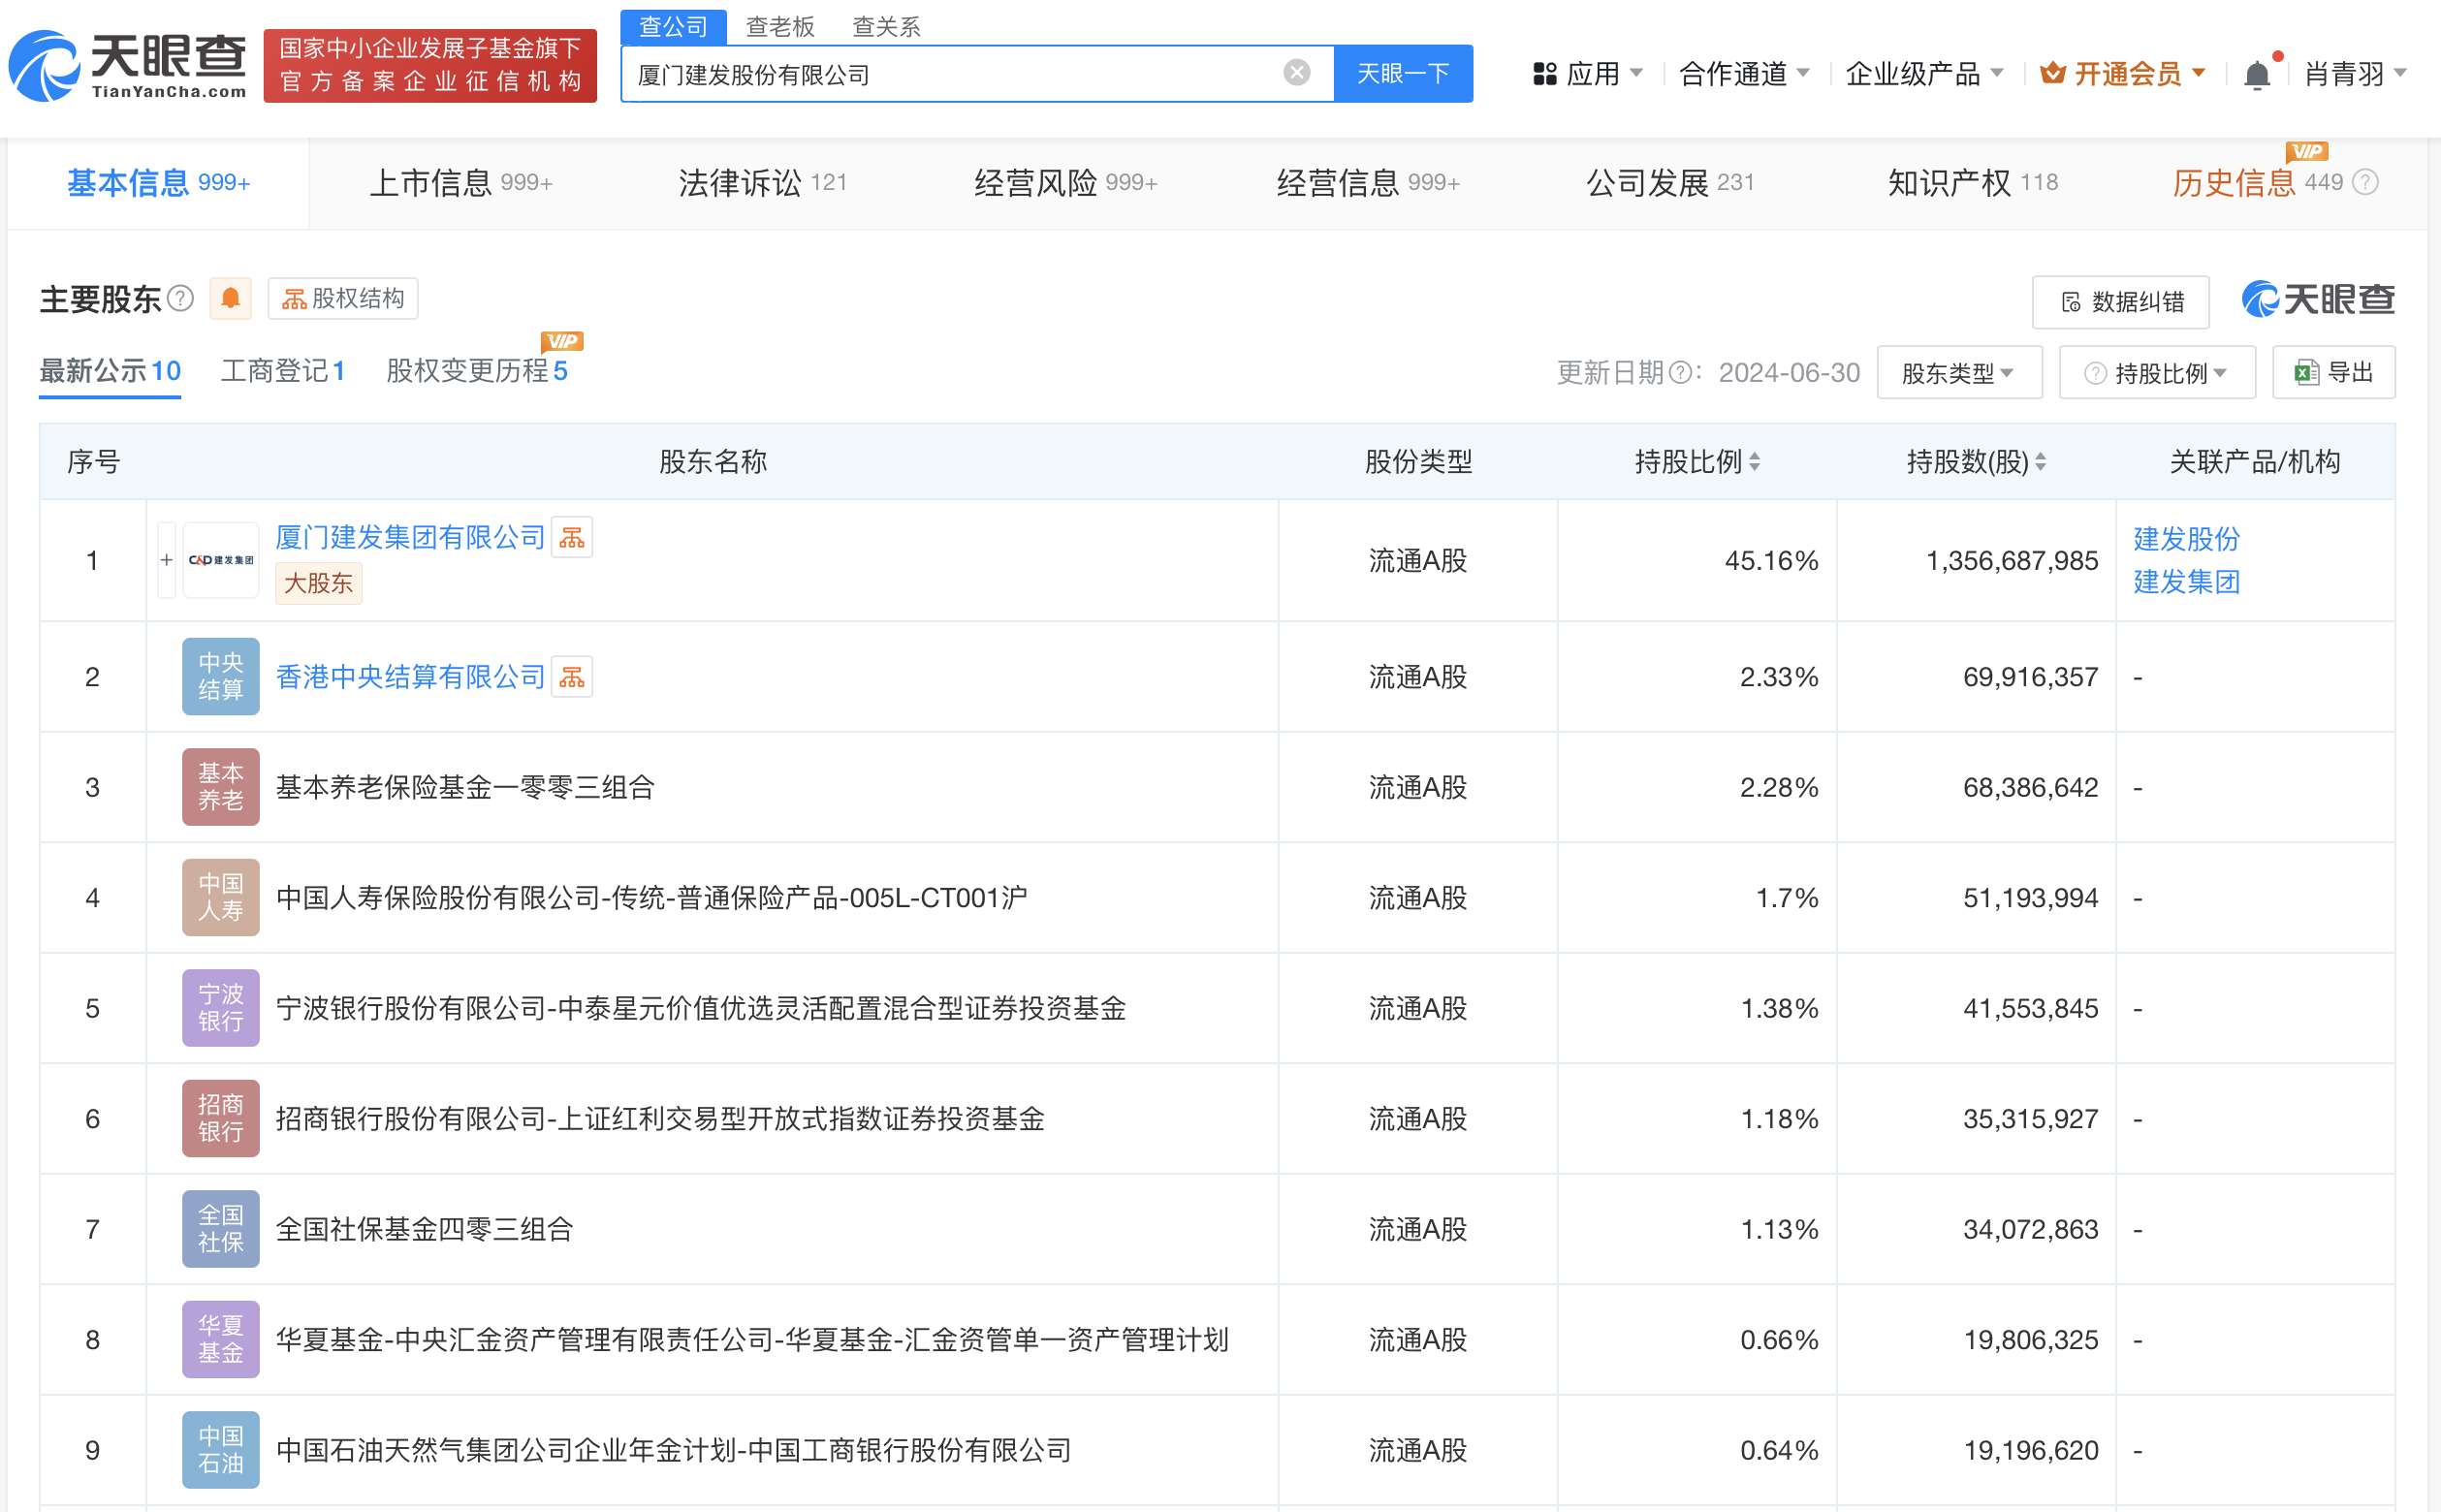
Task: Open the 公司发展 tab
Action: pyautogui.click(x=1670, y=183)
